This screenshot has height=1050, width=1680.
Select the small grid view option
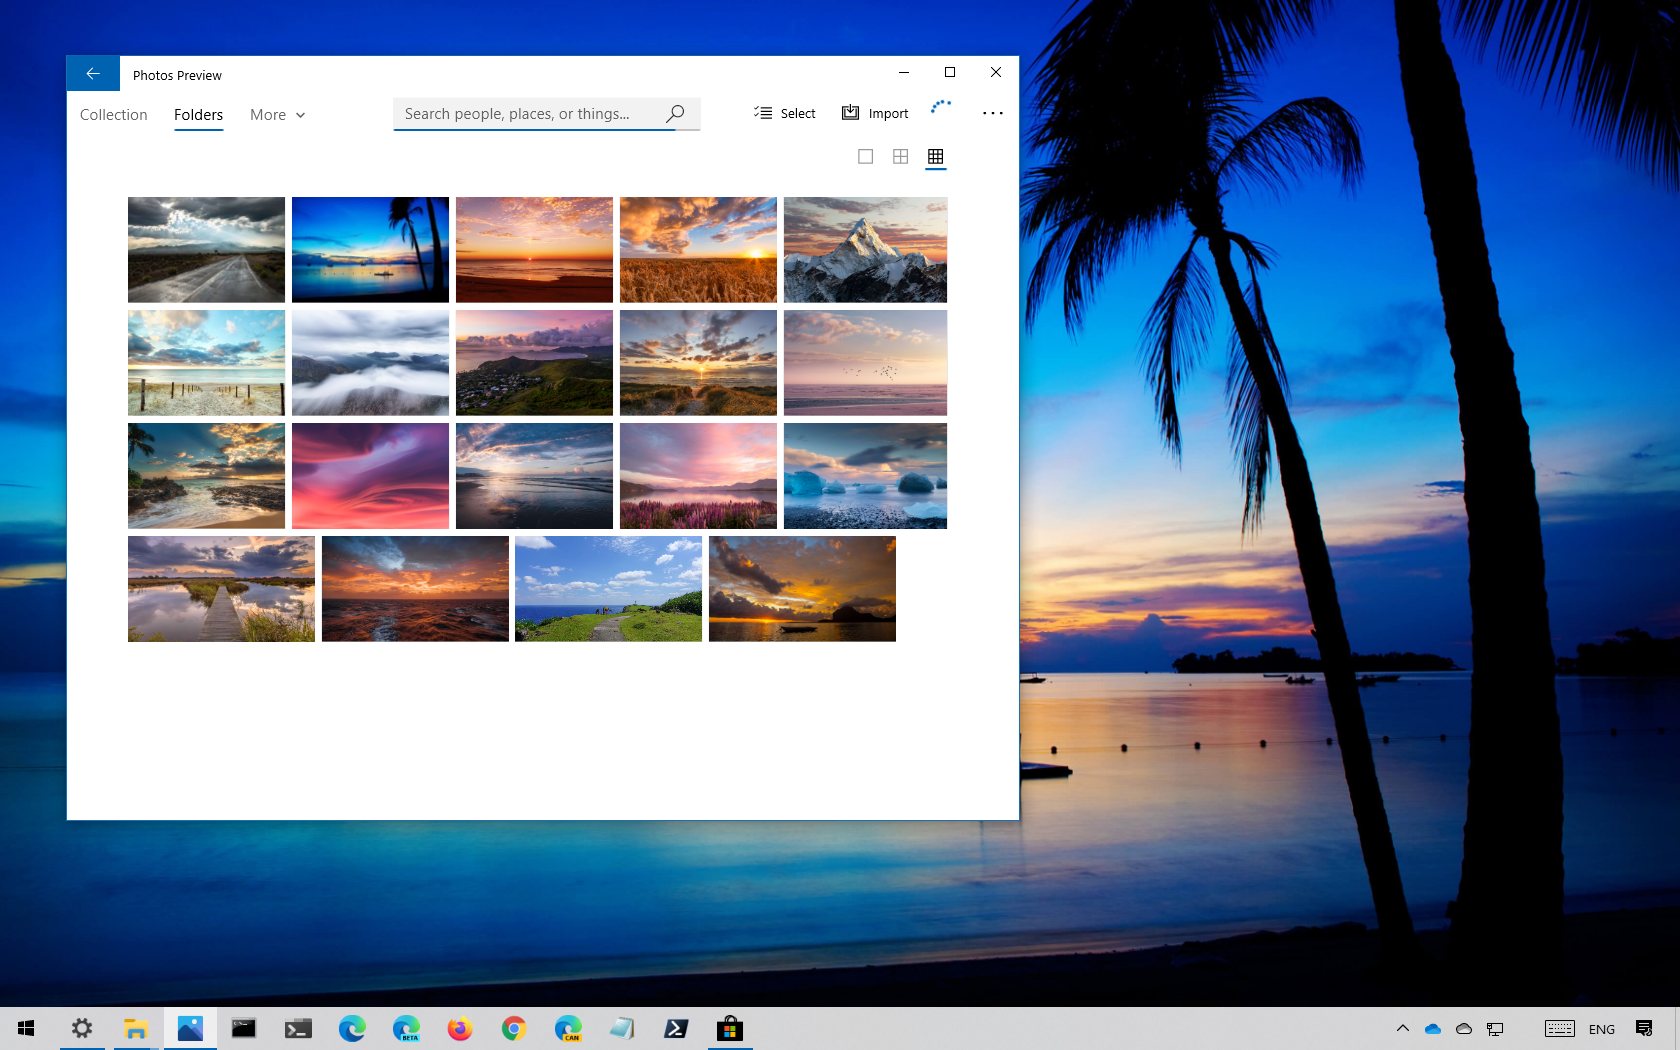click(935, 156)
